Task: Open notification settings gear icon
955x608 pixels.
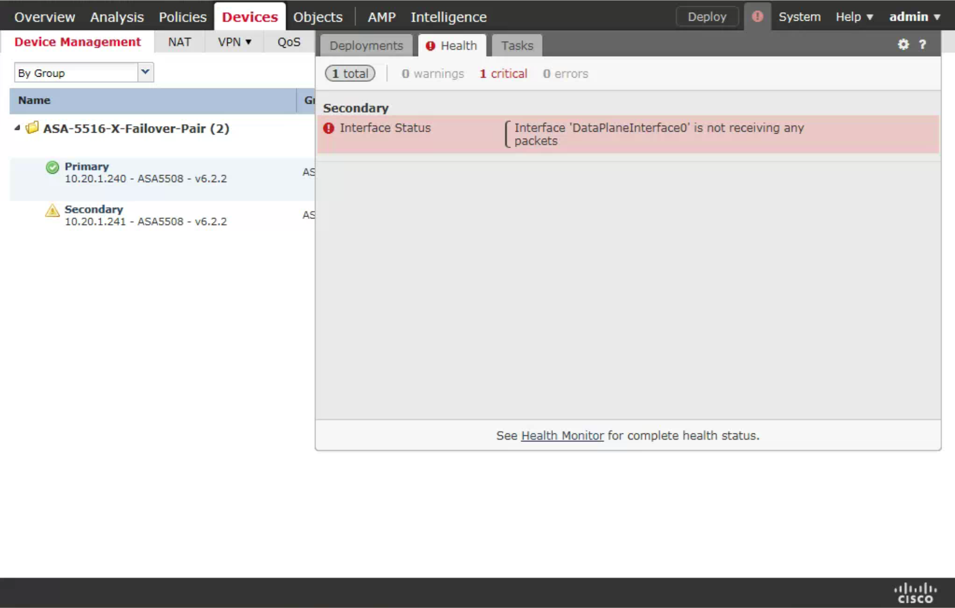Action: click(903, 44)
